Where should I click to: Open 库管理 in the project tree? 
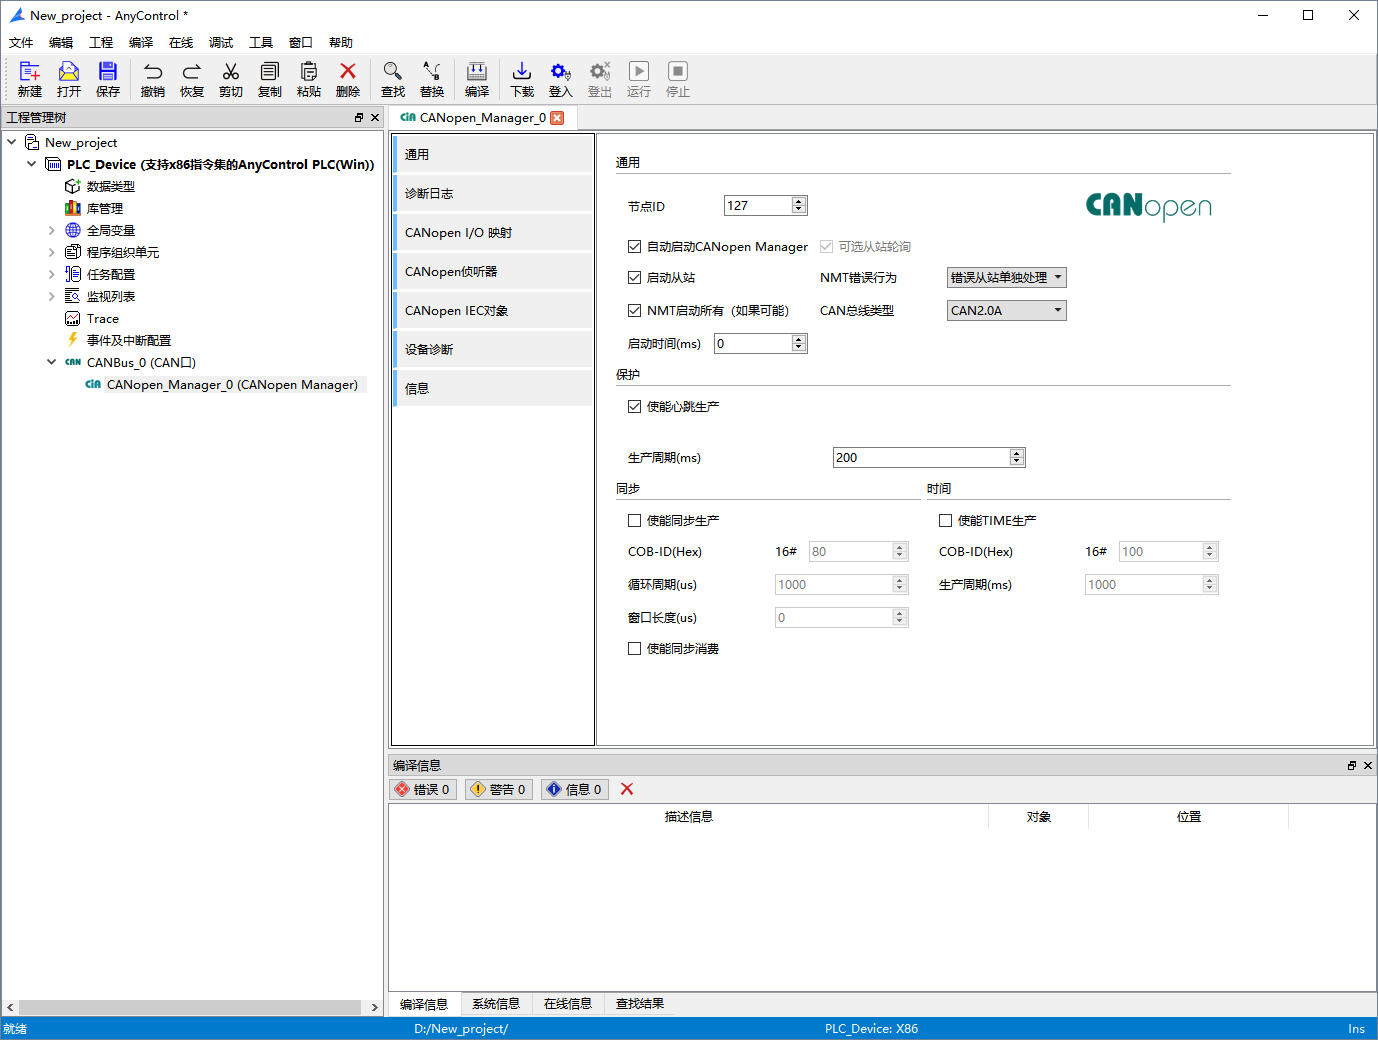pyautogui.click(x=105, y=208)
